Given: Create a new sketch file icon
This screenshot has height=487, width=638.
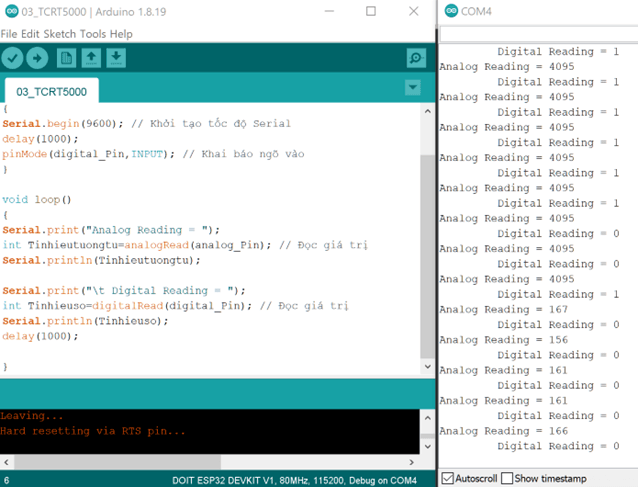Looking at the screenshot, I should coord(66,58).
